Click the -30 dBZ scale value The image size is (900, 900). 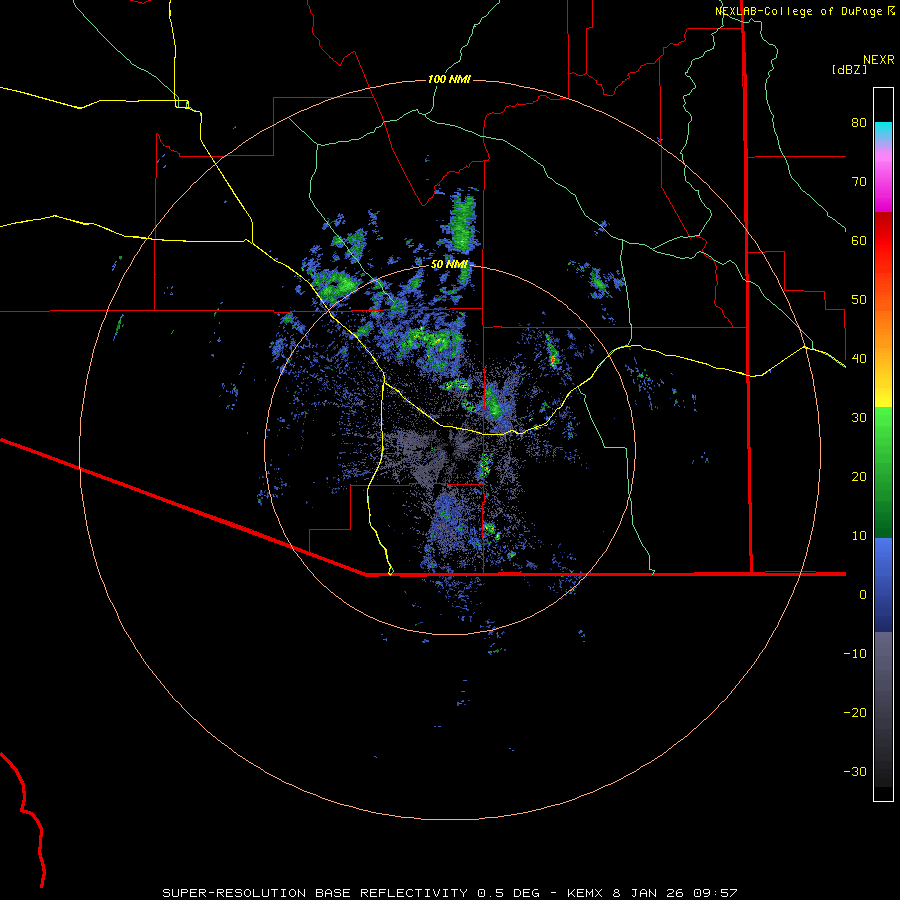[x=855, y=771]
